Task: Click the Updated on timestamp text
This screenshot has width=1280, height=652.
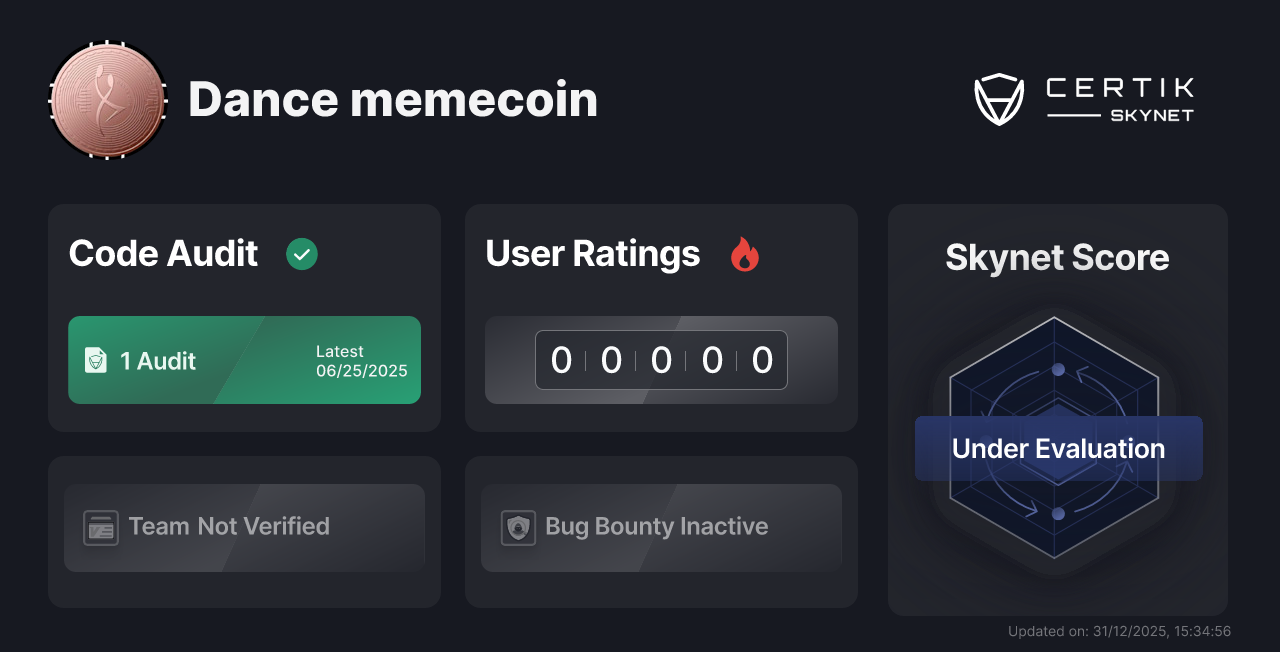Action: click(x=1119, y=631)
